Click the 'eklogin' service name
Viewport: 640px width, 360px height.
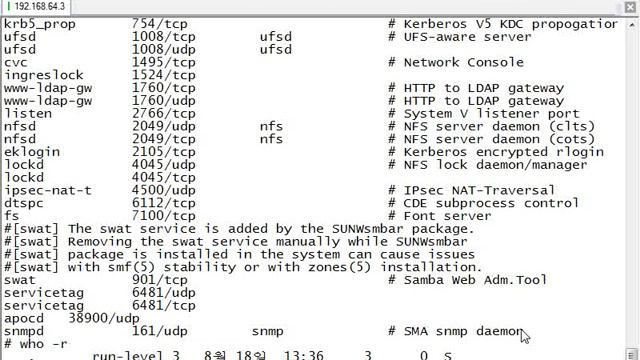point(32,152)
